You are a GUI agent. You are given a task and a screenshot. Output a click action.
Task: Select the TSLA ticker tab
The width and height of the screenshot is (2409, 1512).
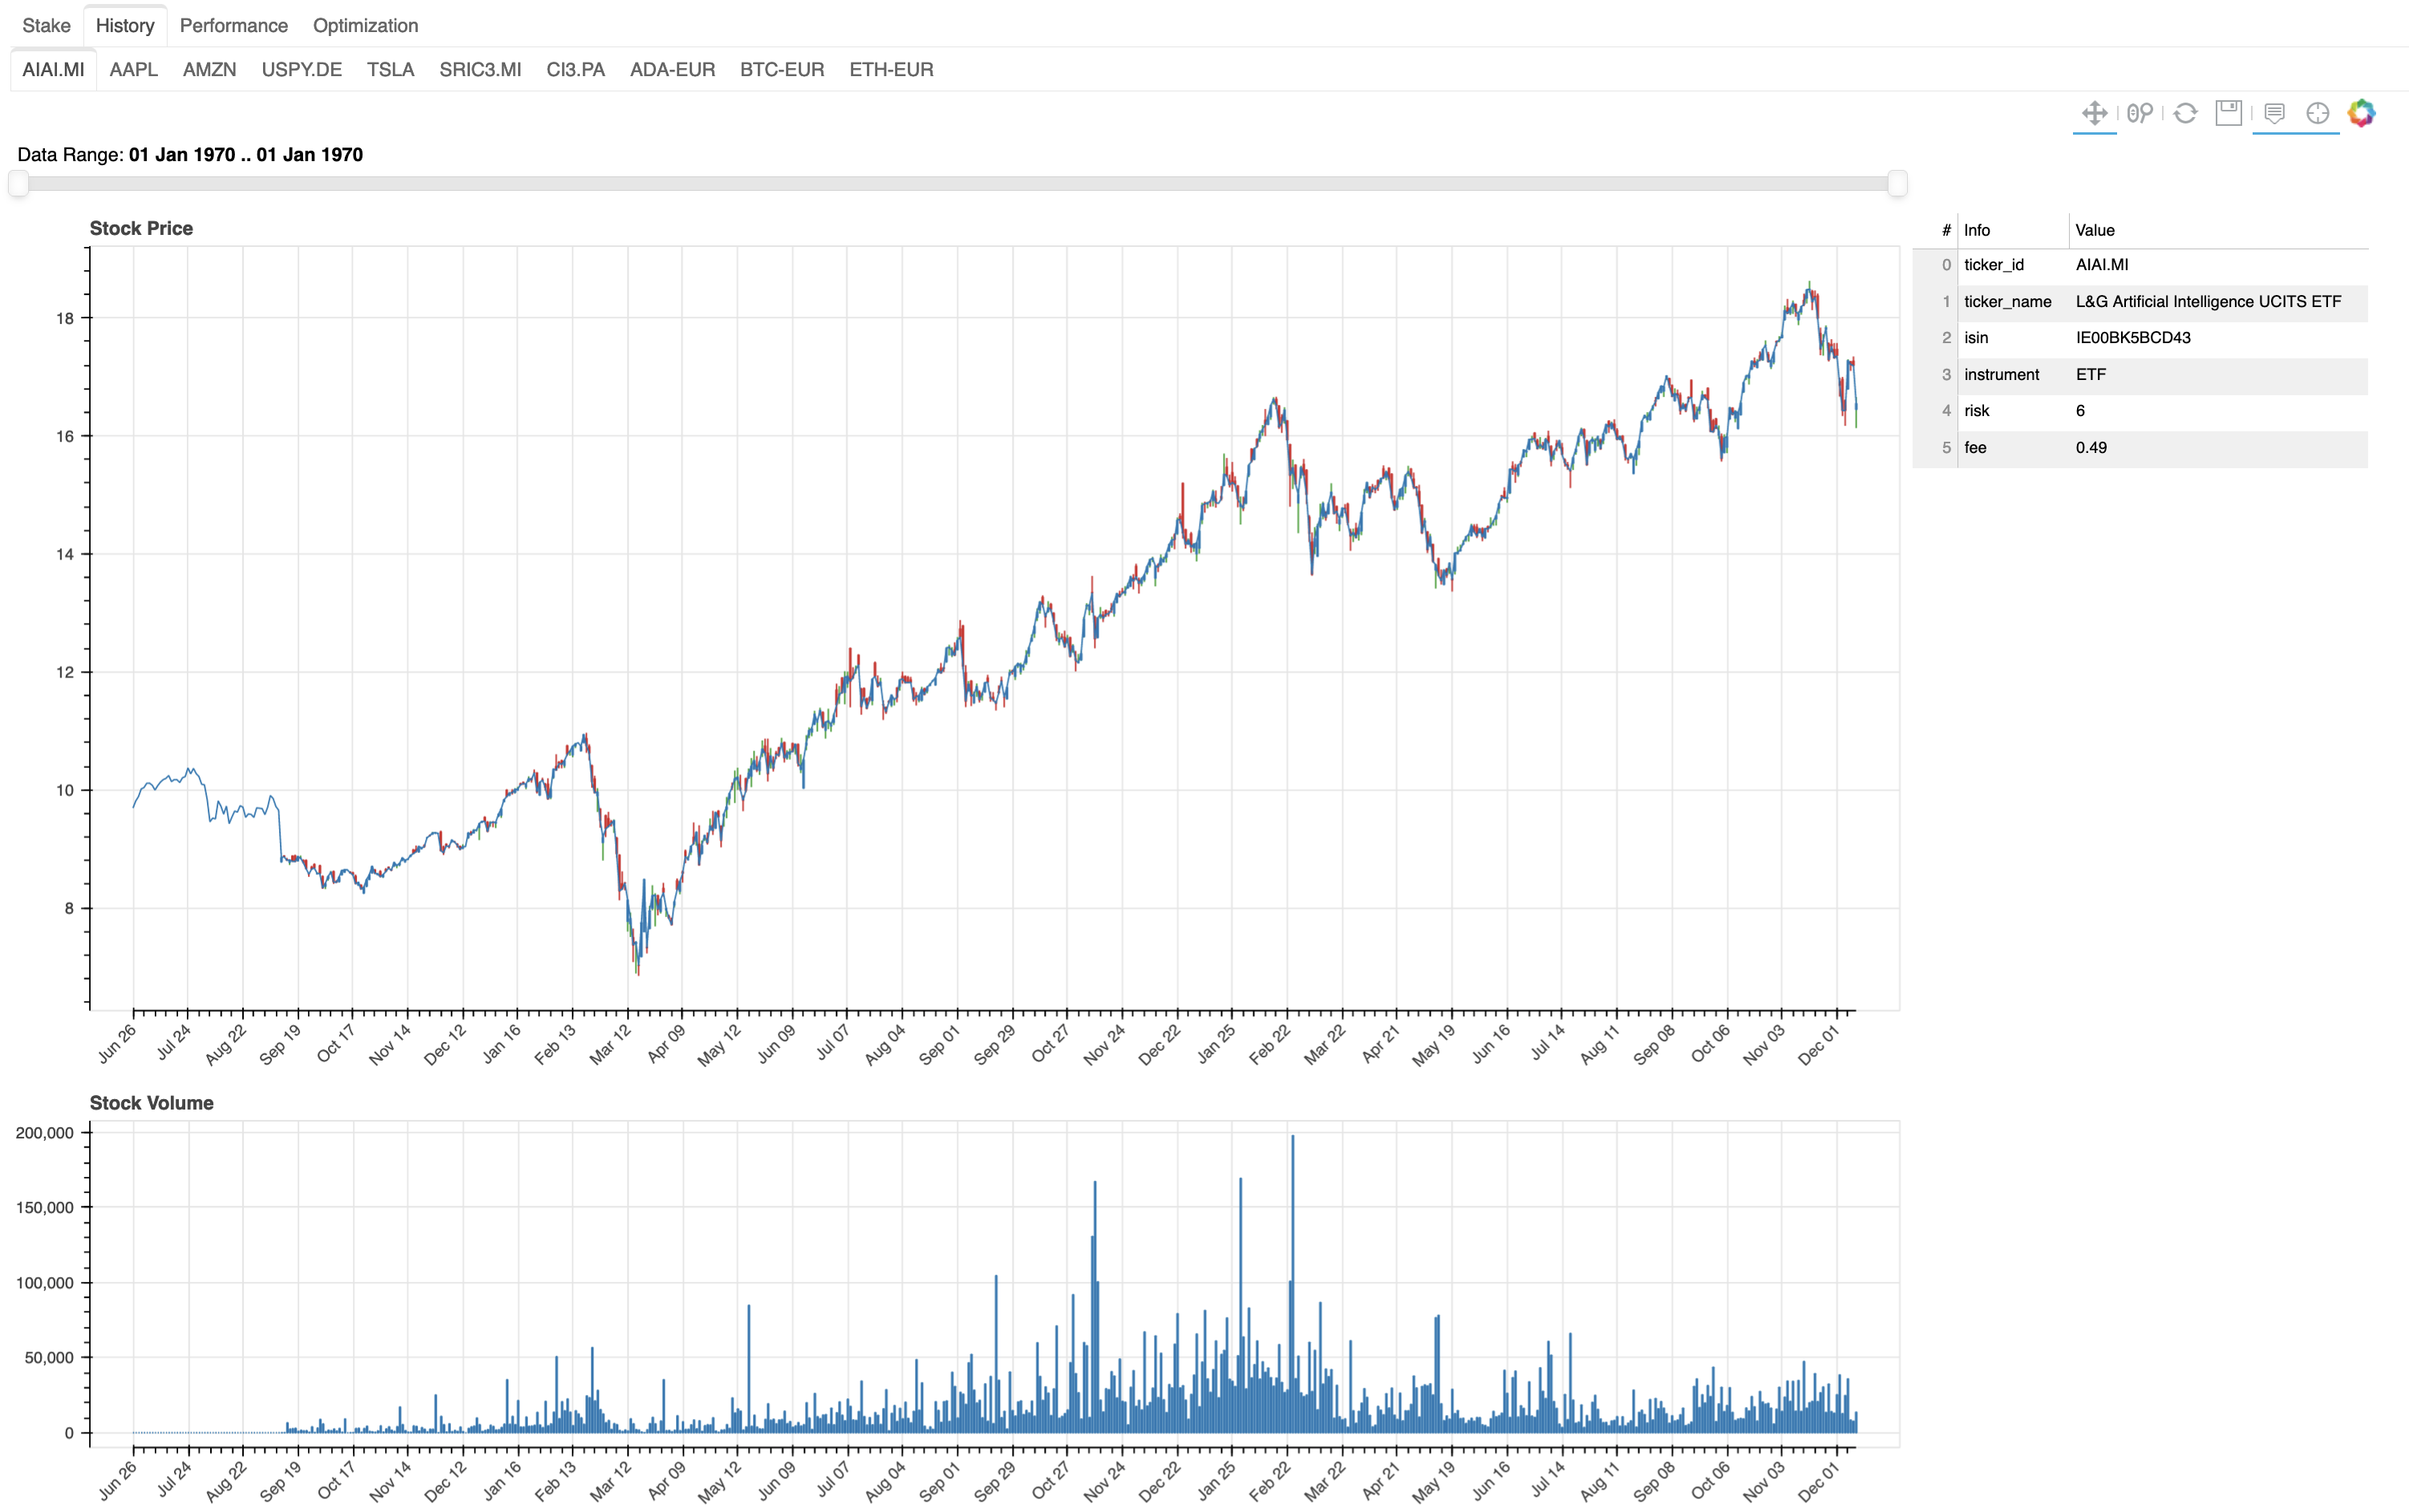click(390, 70)
